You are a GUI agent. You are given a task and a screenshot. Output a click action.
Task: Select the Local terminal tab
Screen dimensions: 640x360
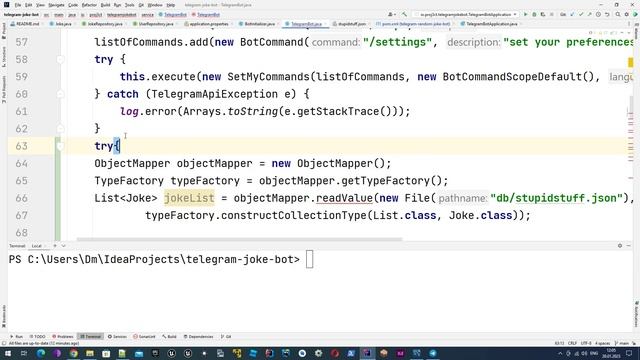click(x=37, y=246)
